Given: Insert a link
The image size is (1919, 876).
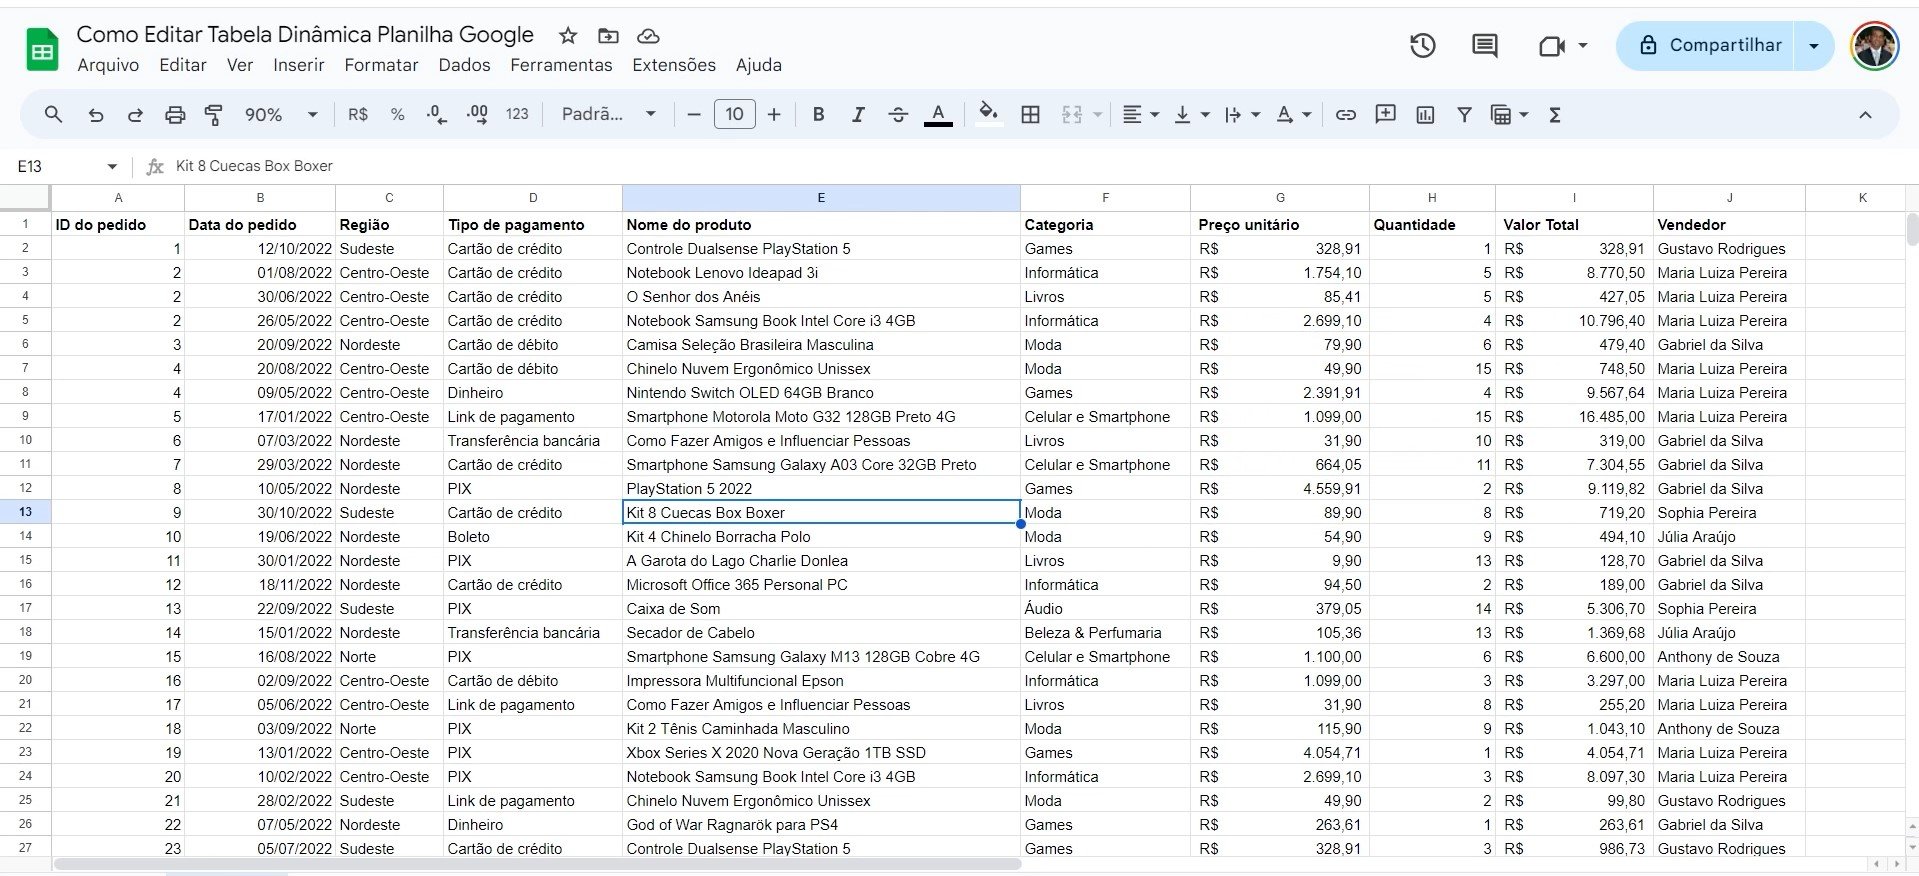Looking at the screenshot, I should (1346, 115).
